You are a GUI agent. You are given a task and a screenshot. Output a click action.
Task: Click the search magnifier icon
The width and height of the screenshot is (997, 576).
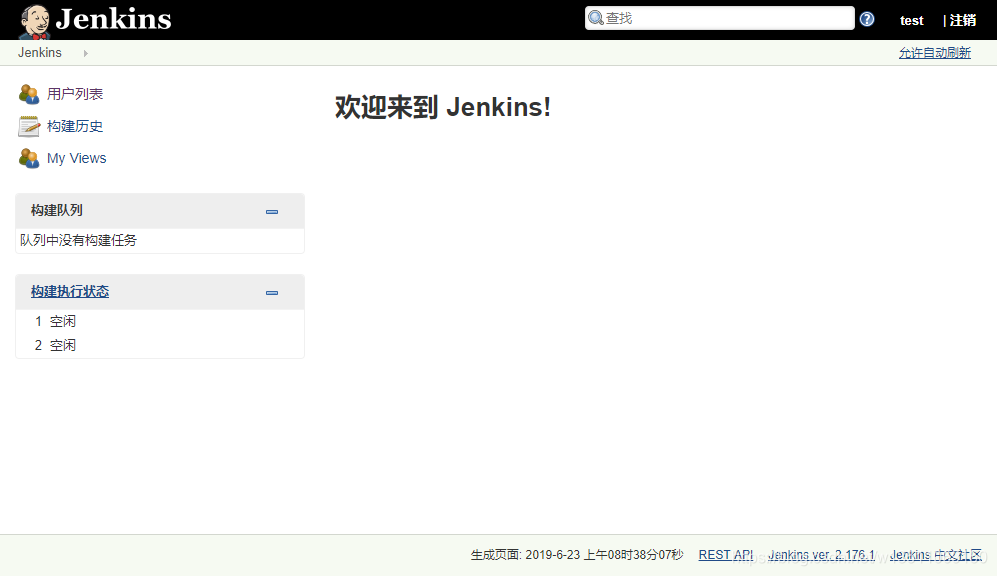point(596,18)
